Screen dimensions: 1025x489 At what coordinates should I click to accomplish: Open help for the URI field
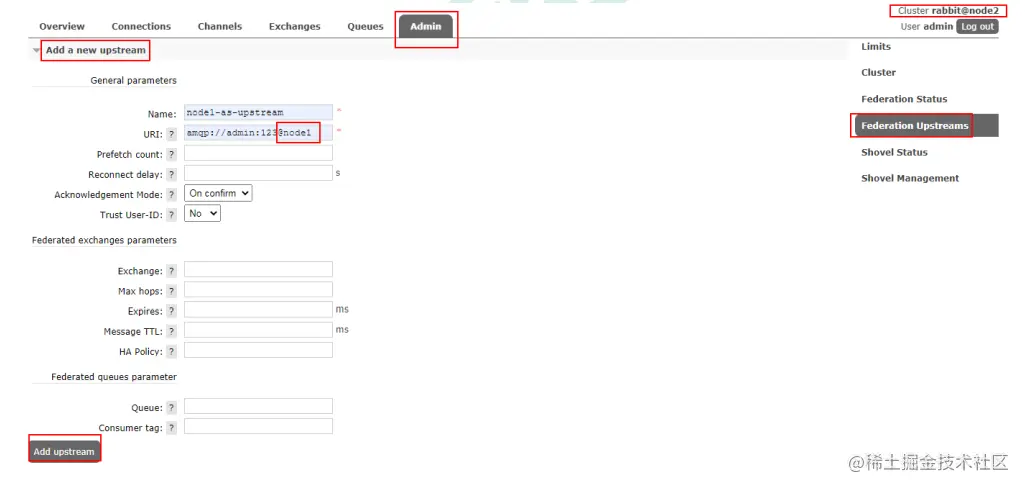point(171,134)
